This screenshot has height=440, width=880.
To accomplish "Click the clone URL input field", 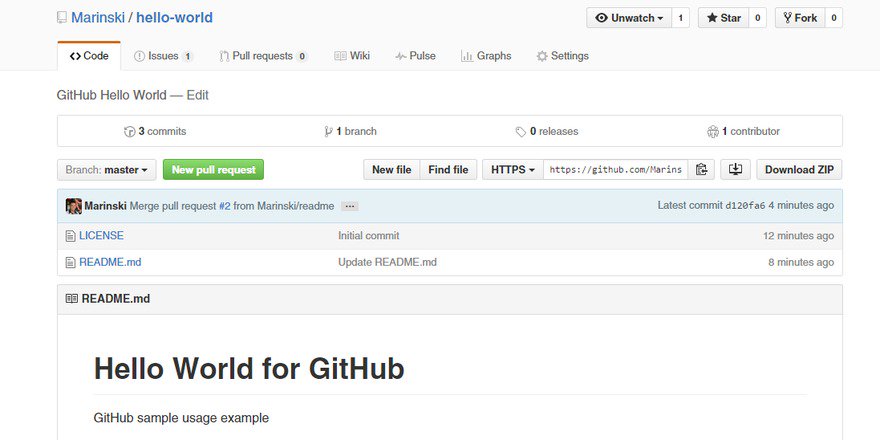I will pyautogui.click(x=616, y=169).
